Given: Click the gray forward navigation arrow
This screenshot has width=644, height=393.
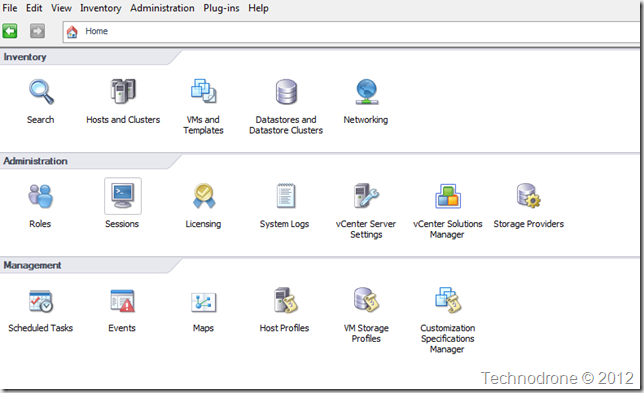Looking at the screenshot, I should [x=37, y=31].
